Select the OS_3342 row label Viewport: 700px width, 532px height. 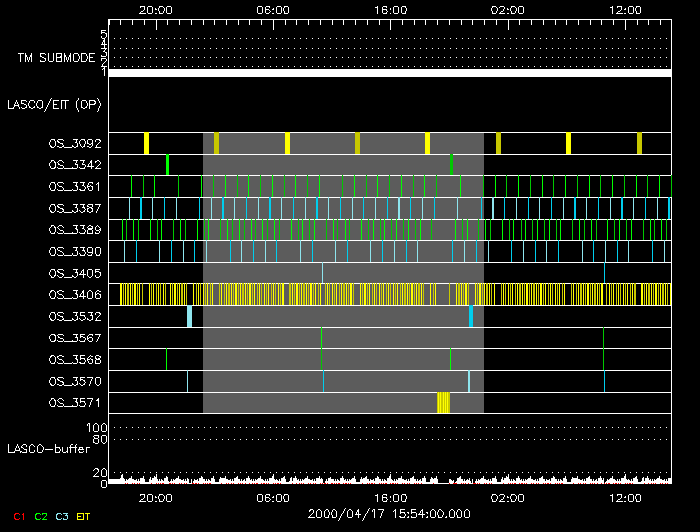coord(74,164)
